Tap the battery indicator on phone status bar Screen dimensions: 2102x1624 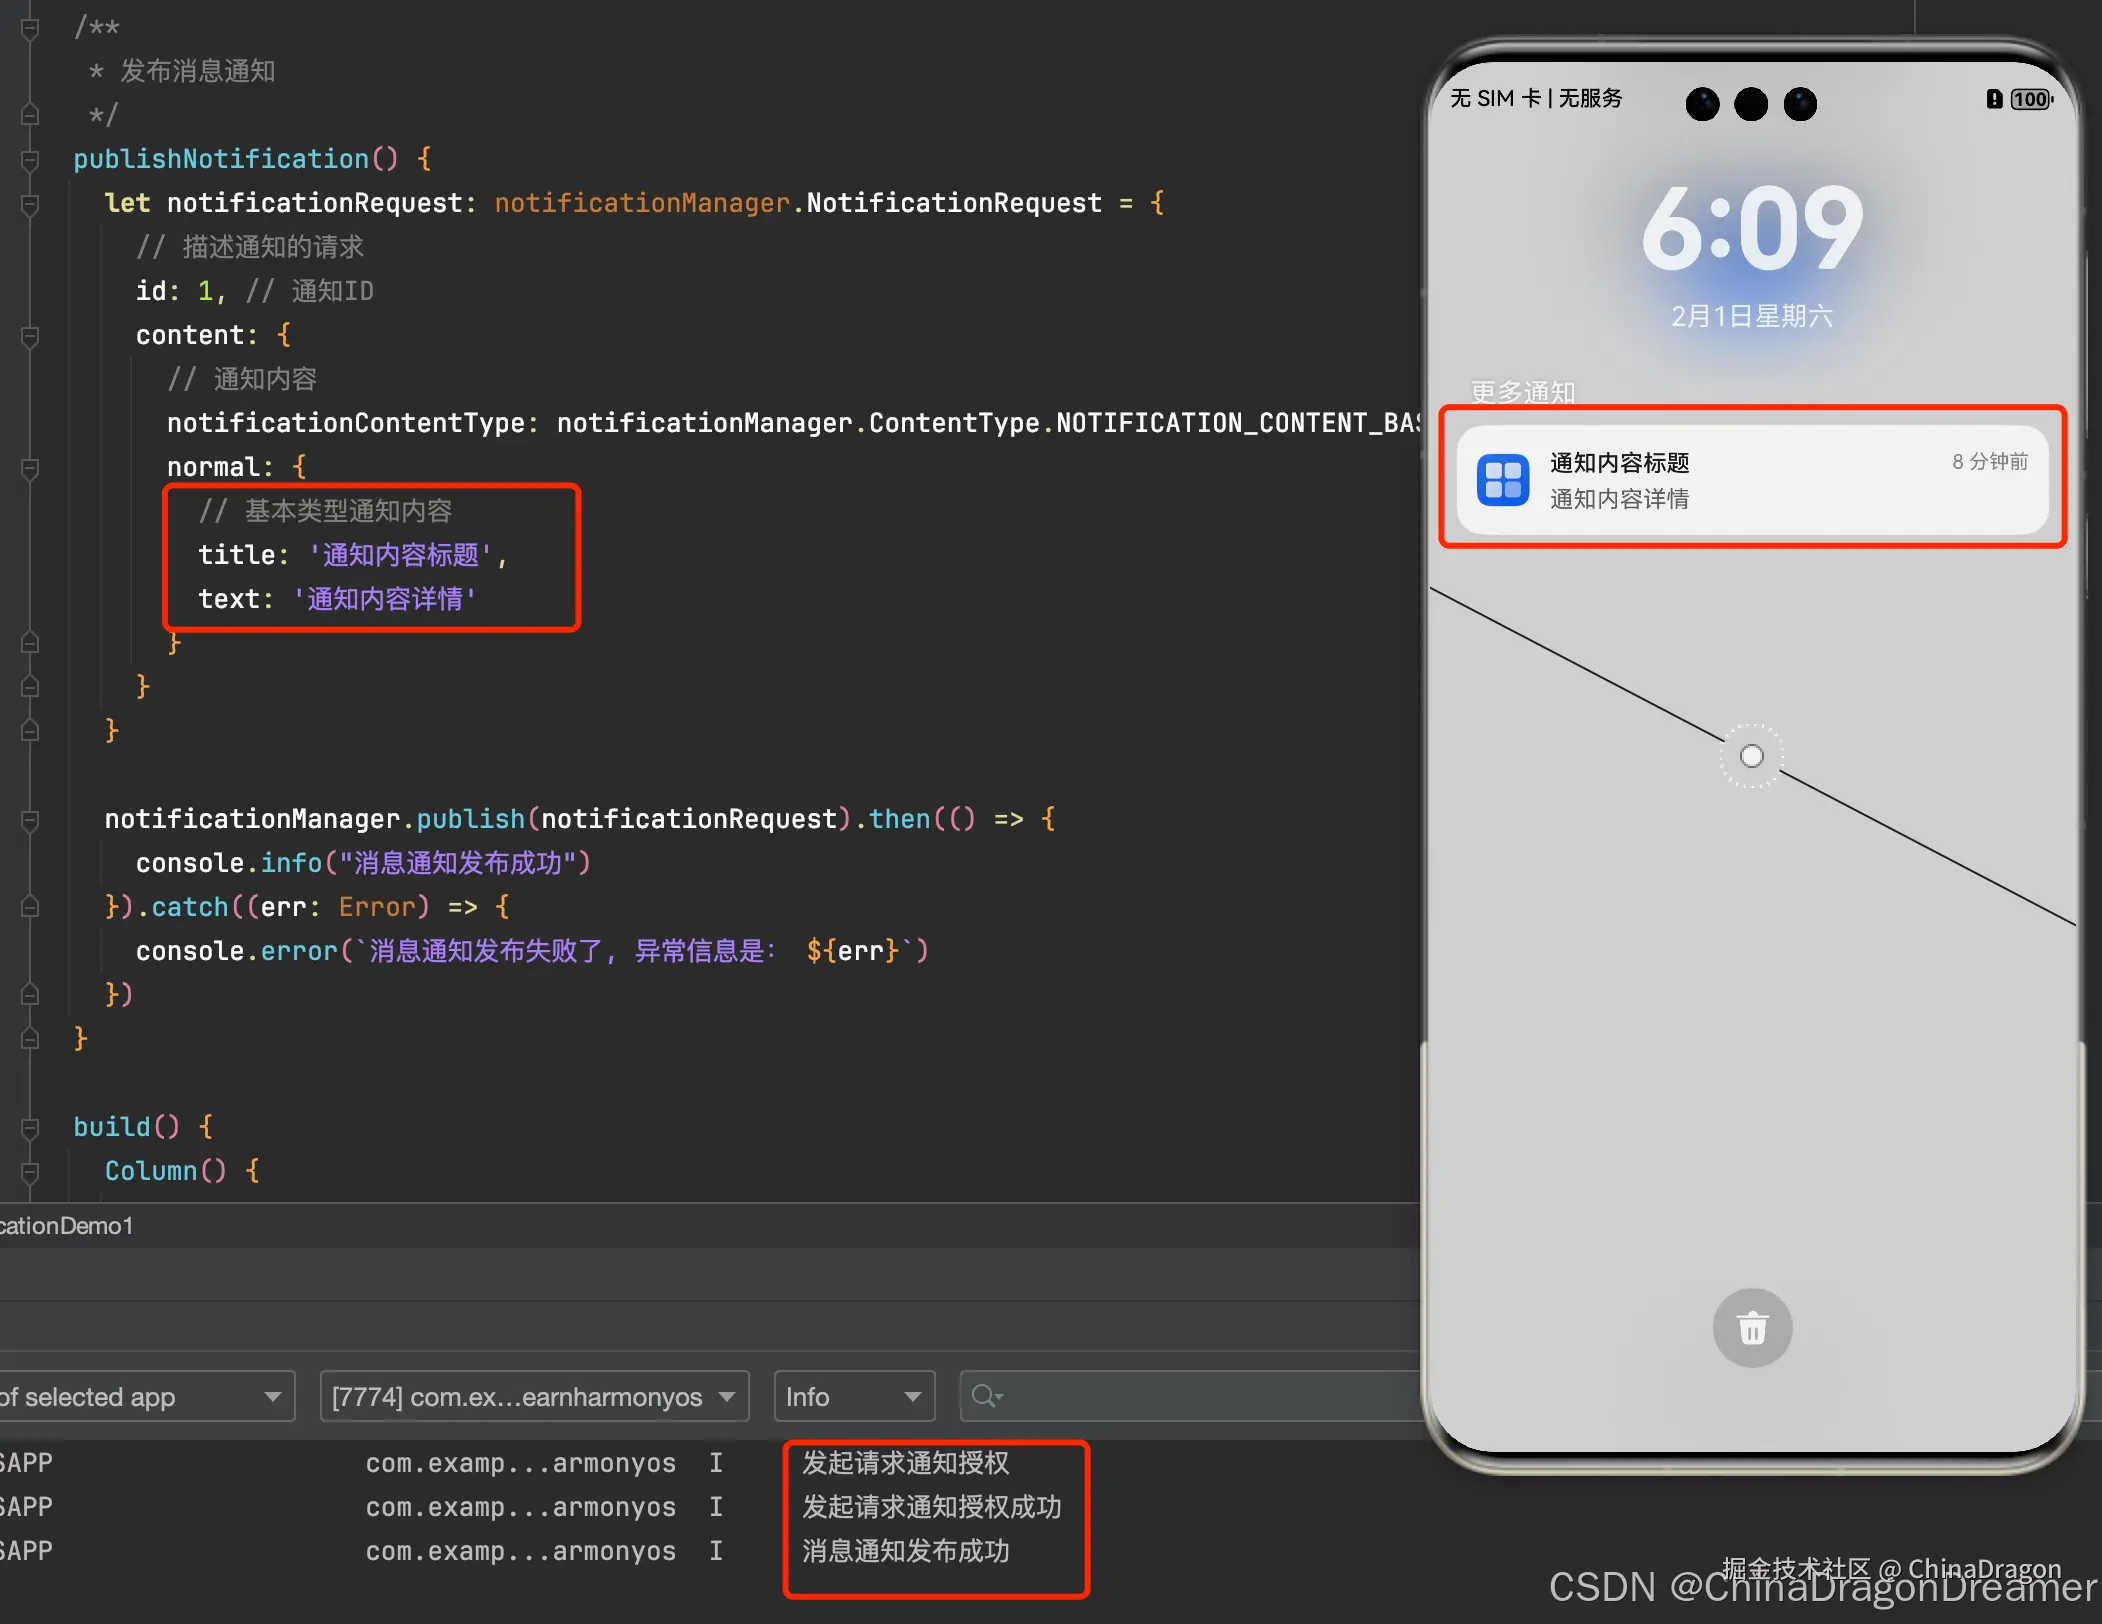click(x=2030, y=99)
